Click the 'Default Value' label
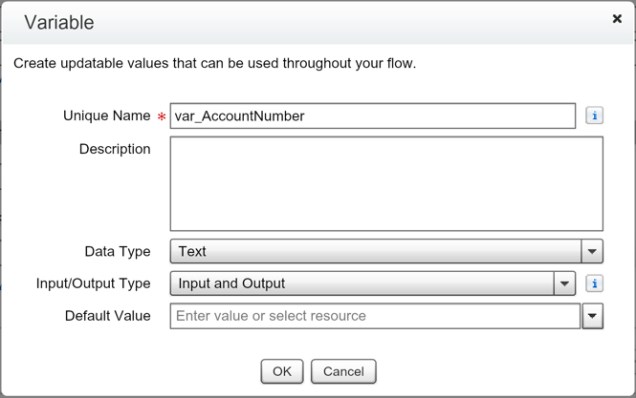636x398 pixels. click(108, 316)
